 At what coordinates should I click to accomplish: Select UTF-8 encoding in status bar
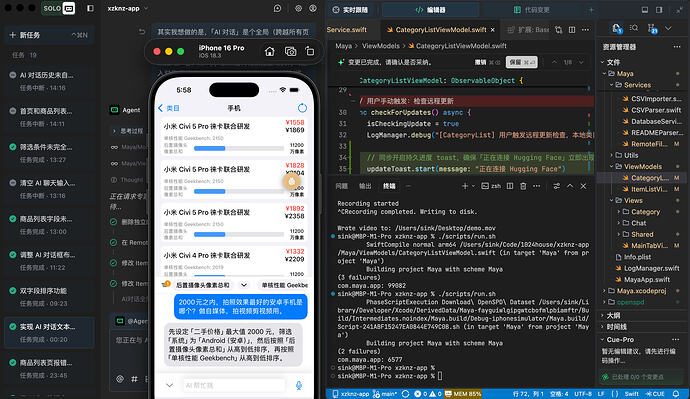click(x=583, y=394)
